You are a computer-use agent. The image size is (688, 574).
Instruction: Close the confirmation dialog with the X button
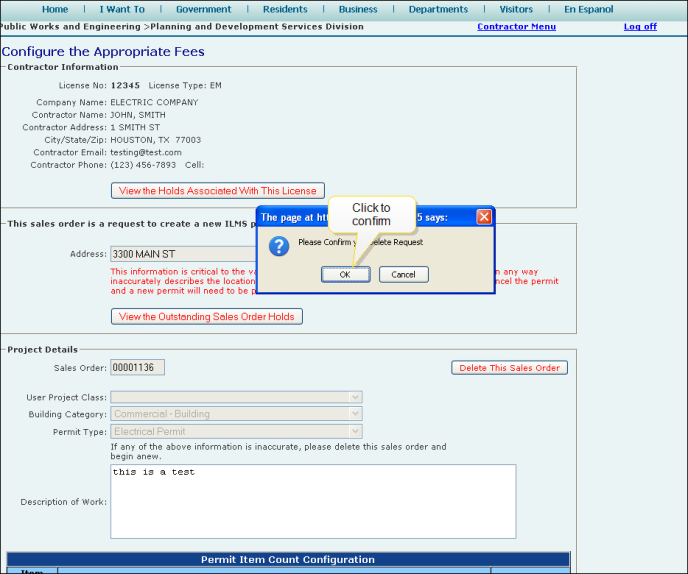pyautogui.click(x=484, y=217)
